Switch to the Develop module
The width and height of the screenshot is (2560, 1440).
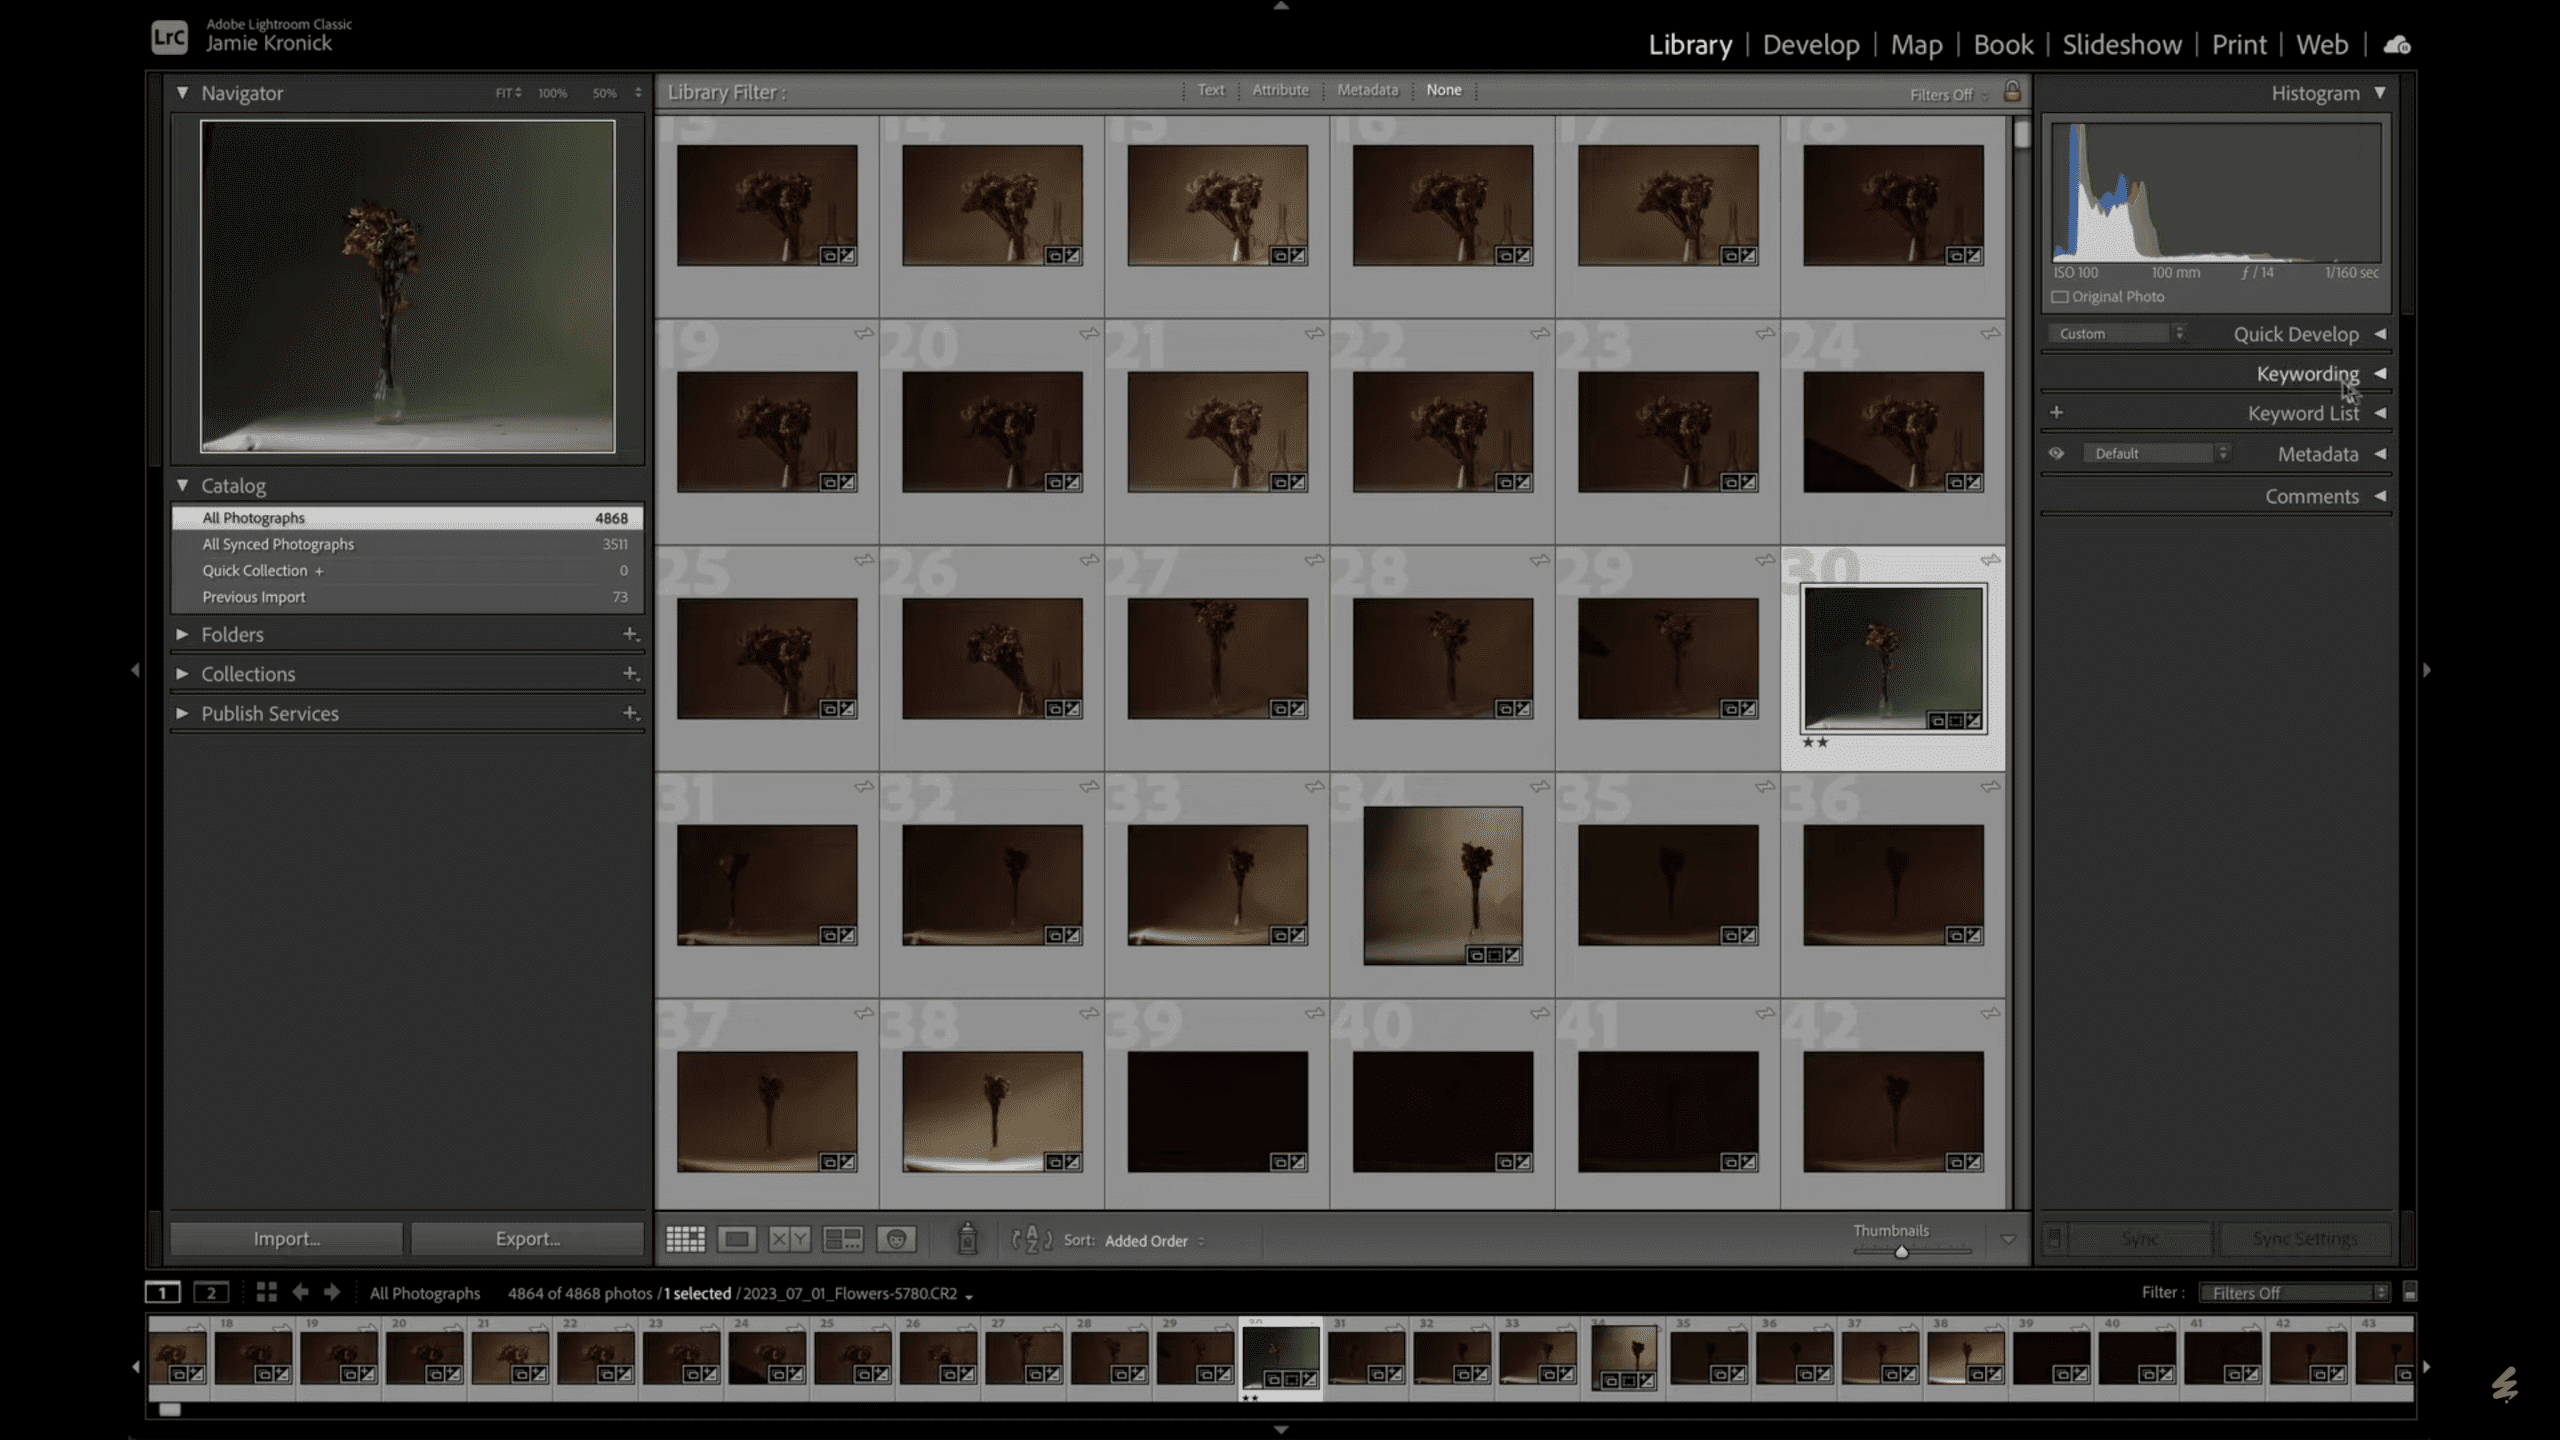[x=1810, y=45]
